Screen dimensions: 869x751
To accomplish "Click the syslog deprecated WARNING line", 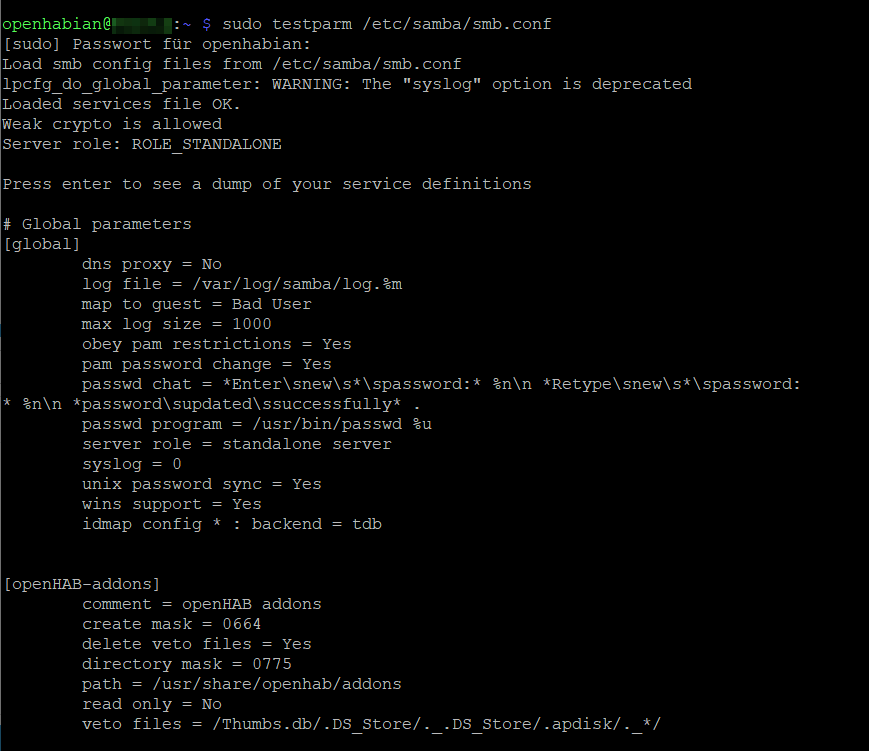I will pyautogui.click(x=346, y=84).
